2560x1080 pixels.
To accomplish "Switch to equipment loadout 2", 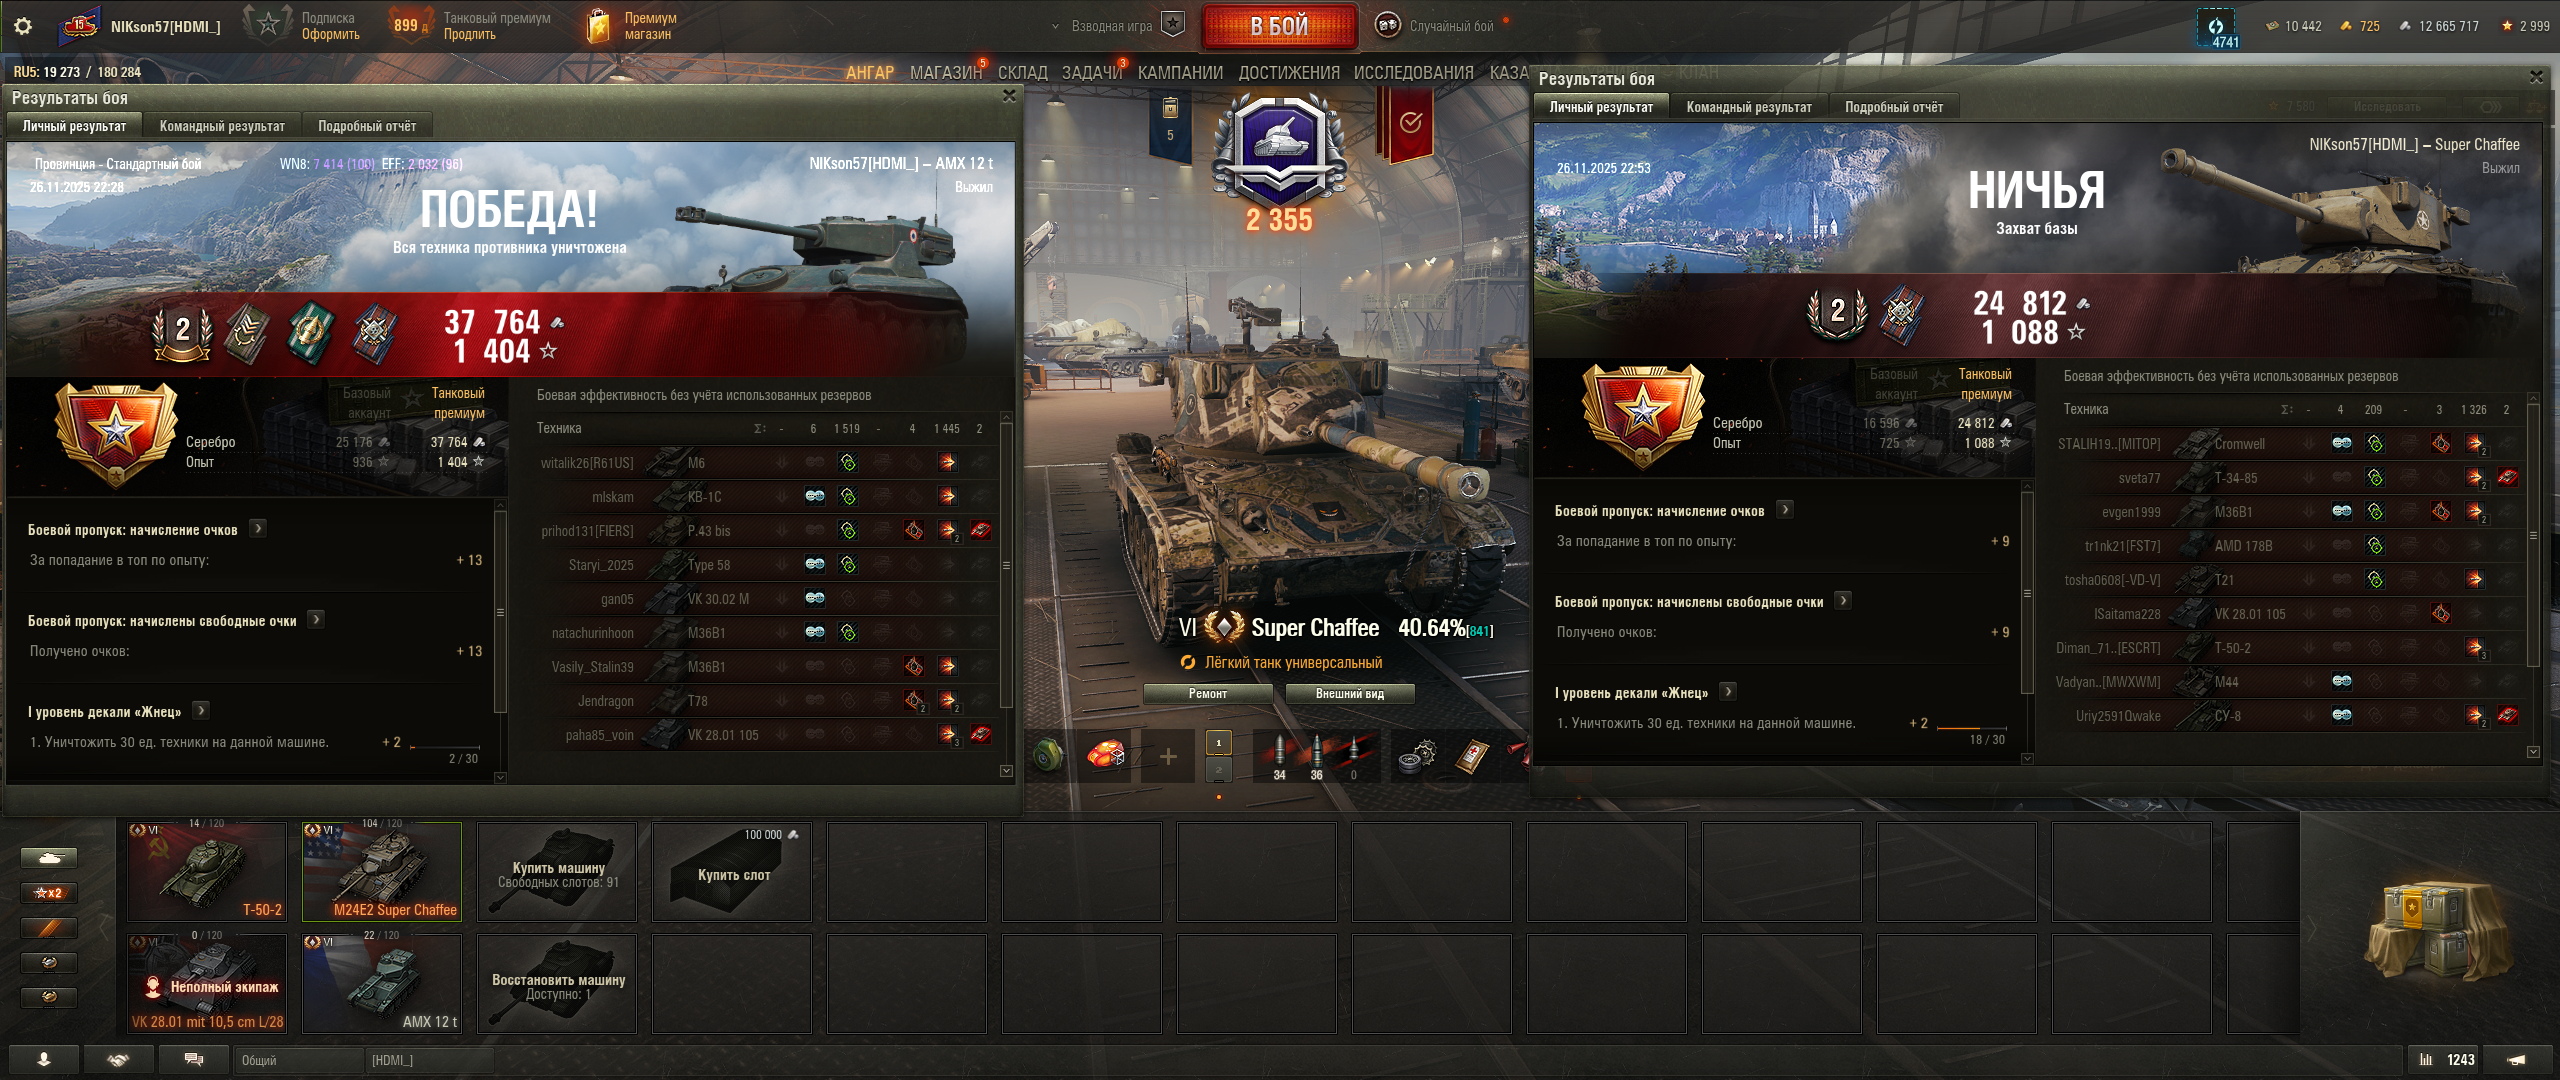I will (x=1218, y=770).
